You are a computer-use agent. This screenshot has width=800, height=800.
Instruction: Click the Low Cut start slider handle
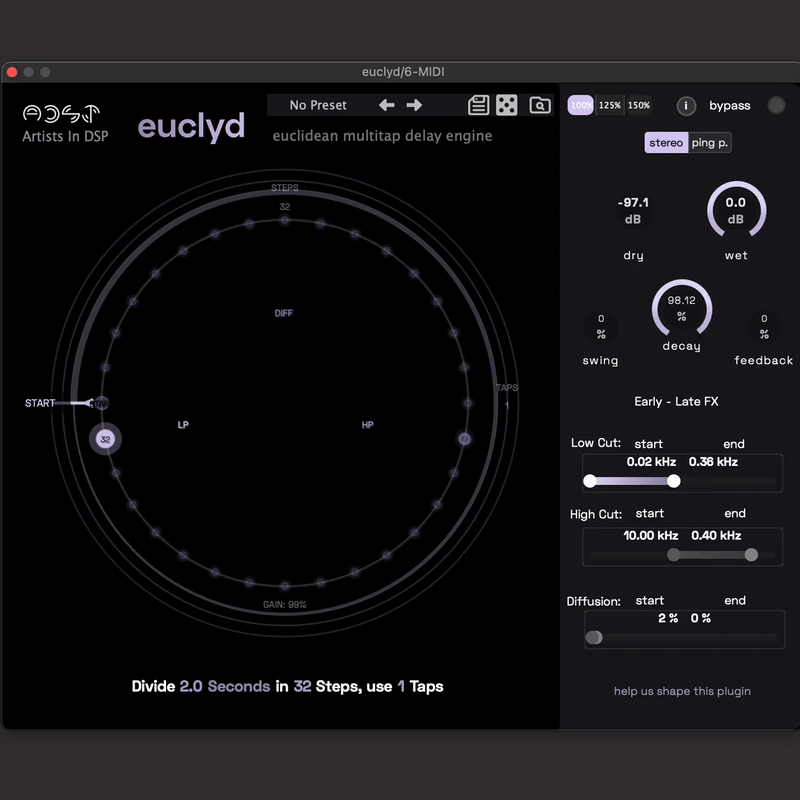point(590,481)
